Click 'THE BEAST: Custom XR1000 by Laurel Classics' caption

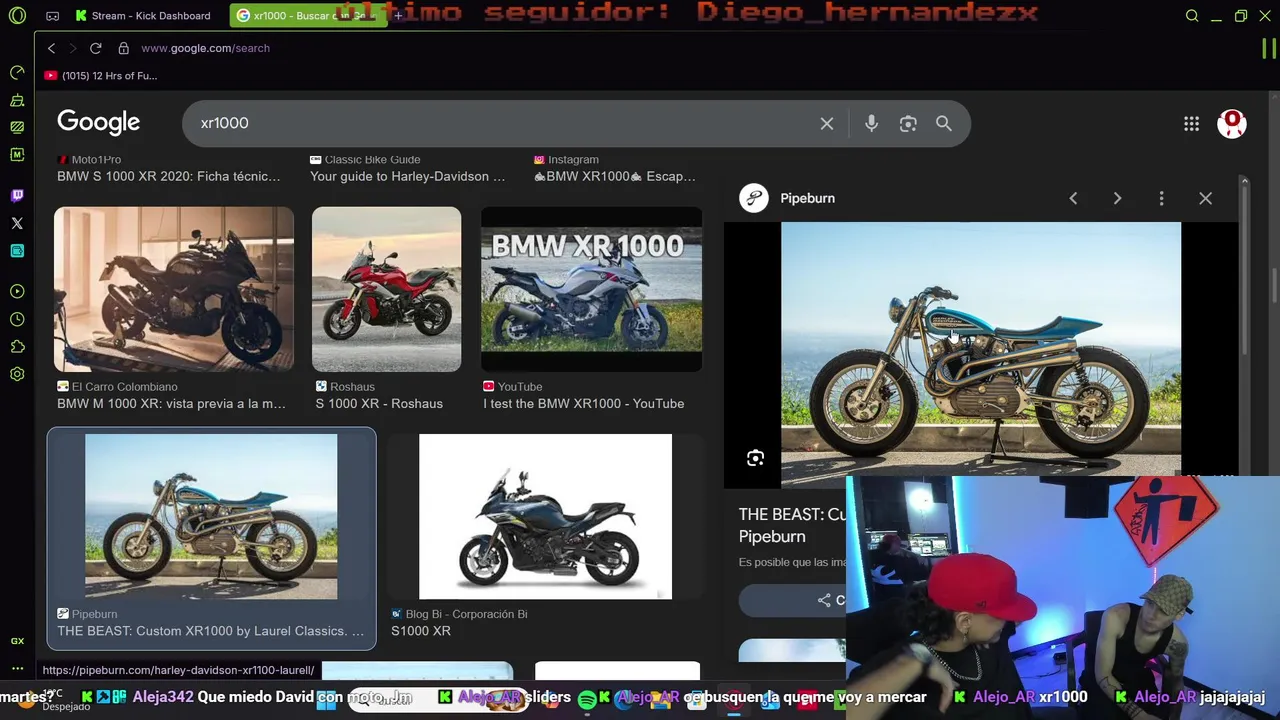(x=210, y=631)
